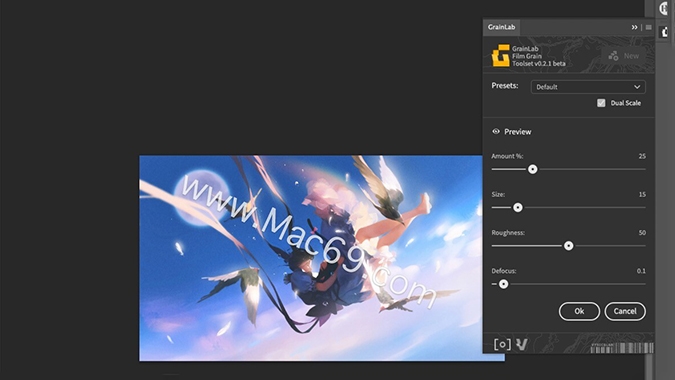Switch to the GrainLab tab
This screenshot has width=675, height=380.
tap(501, 27)
